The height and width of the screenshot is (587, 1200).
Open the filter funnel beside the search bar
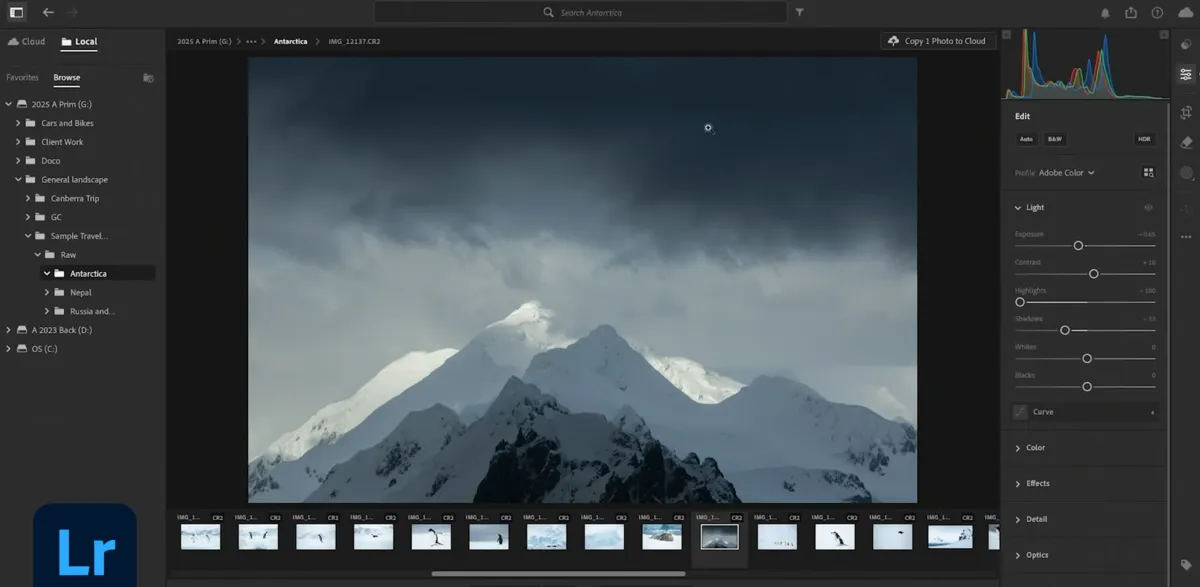(x=797, y=12)
